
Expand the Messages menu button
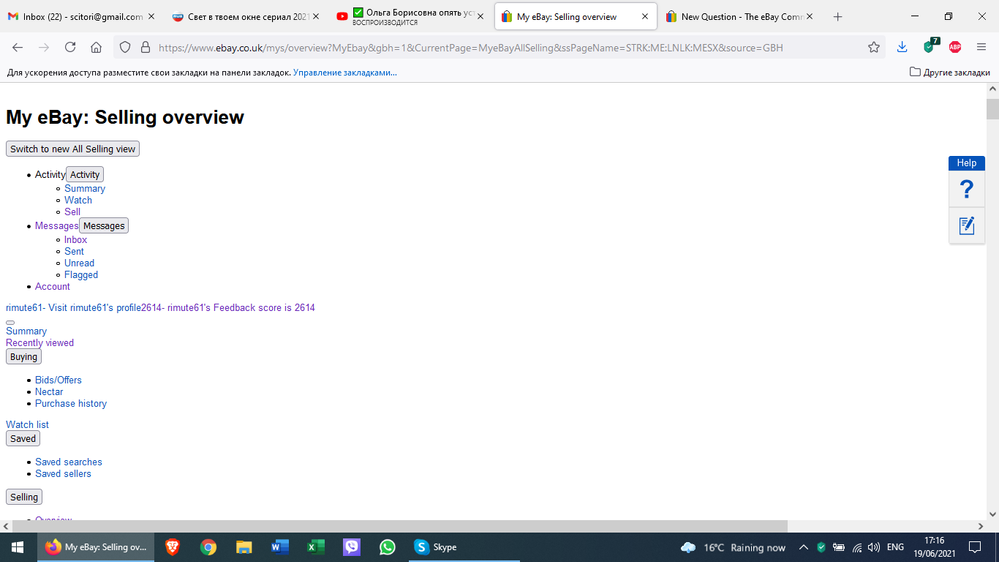click(104, 226)
